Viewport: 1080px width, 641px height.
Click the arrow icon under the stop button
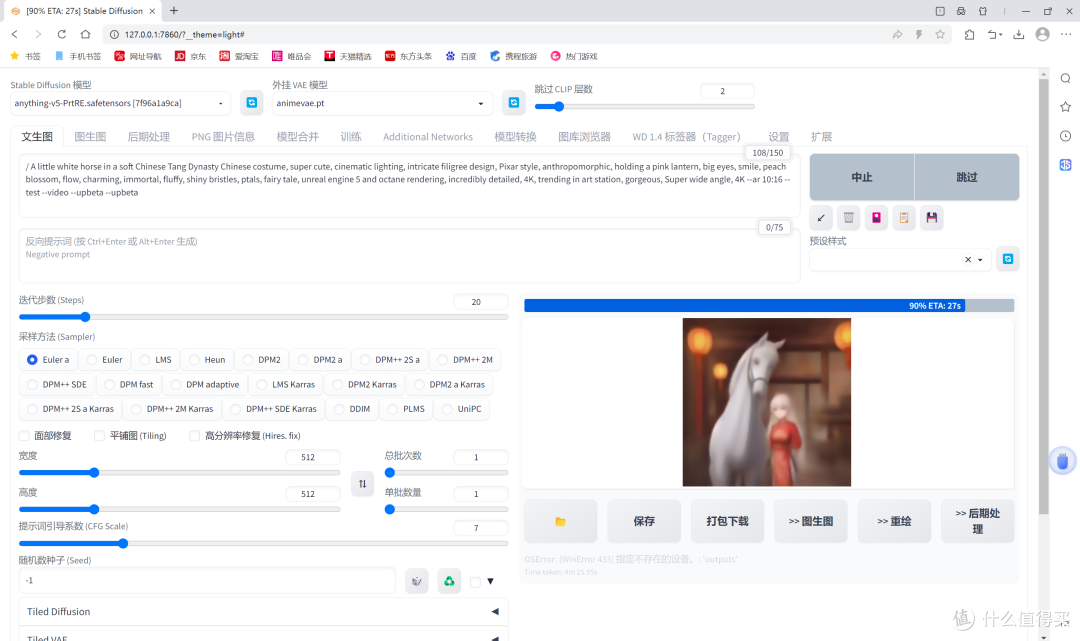click(x=820, y=218)
